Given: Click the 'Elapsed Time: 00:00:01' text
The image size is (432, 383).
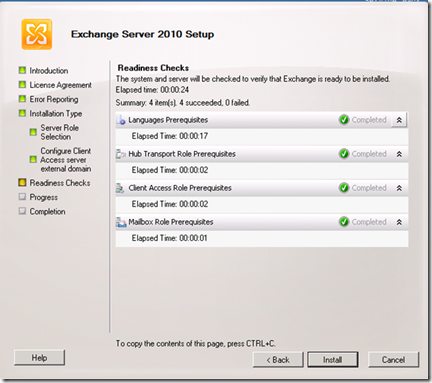Looking at the screenshot, I should 170,238.
